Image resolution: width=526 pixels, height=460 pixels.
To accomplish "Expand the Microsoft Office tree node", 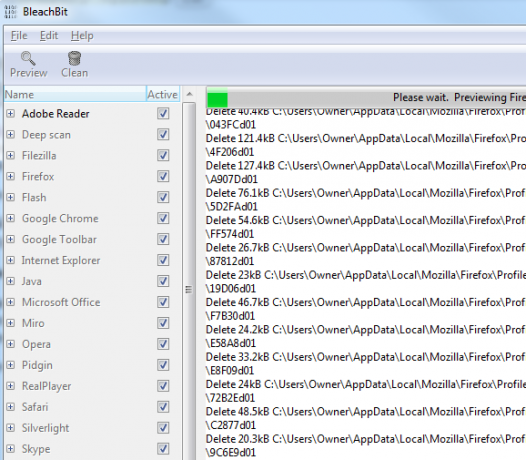I will tap(11, 302).
